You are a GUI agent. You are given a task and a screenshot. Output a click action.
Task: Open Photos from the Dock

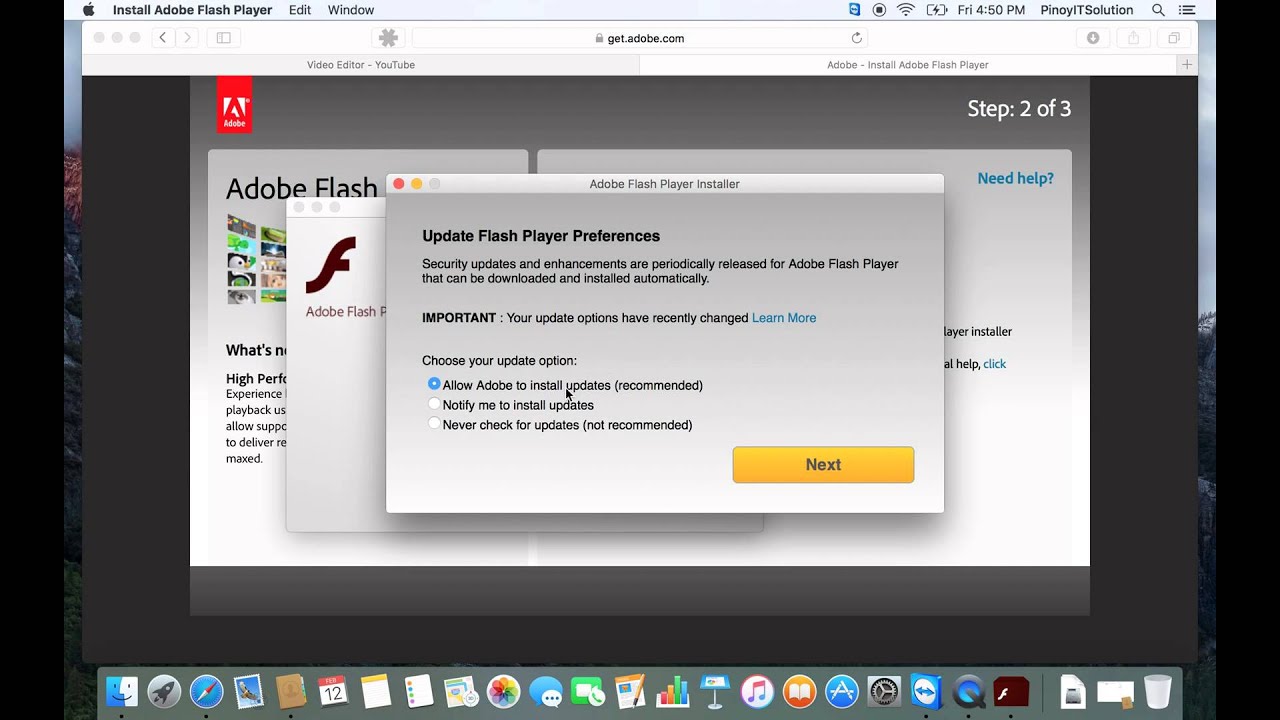pyautogui.click(x=503, y=691)
